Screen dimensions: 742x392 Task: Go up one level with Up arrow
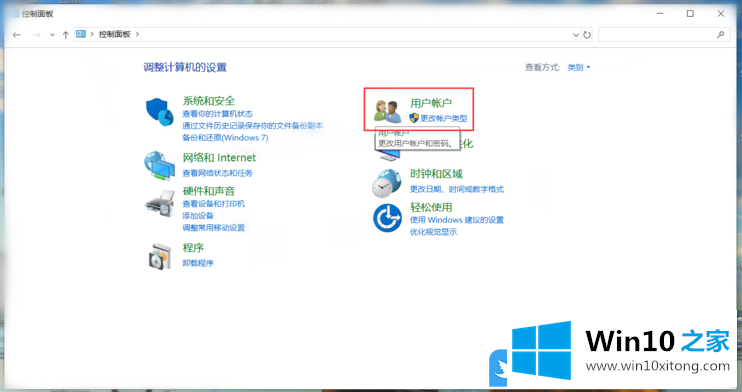65,35
